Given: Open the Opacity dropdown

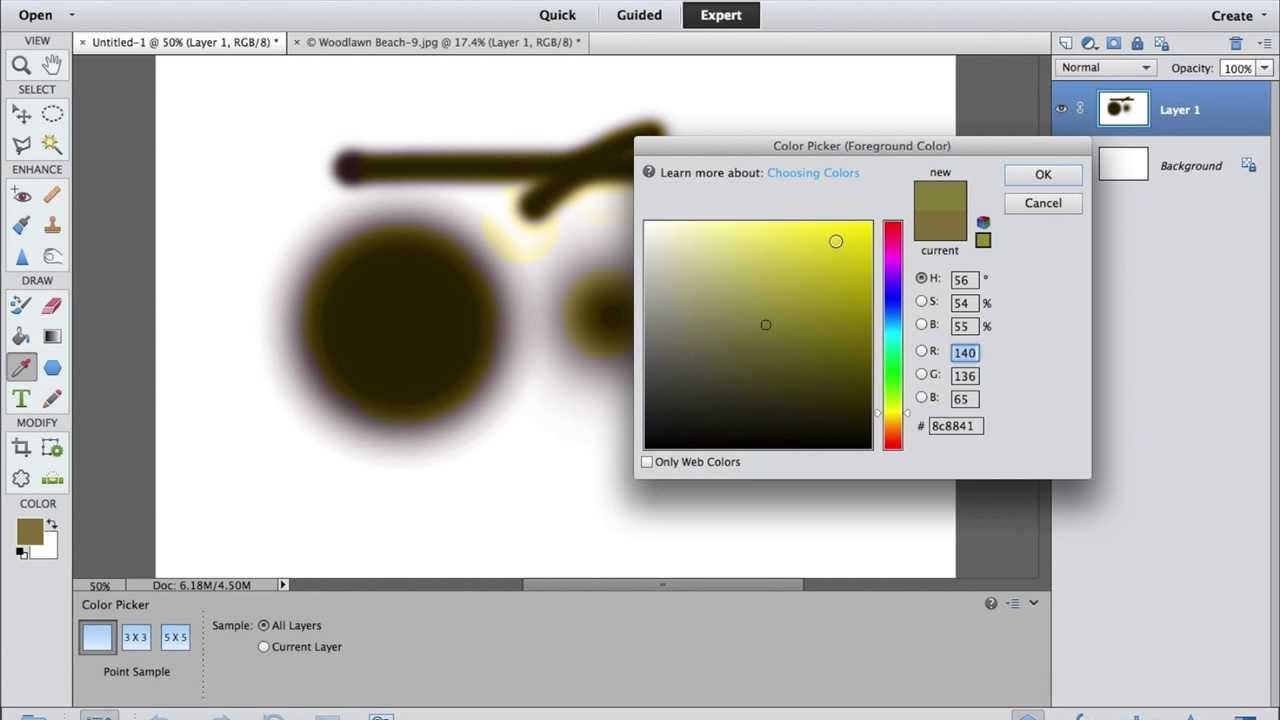Looking at the screenshot, I should coord(1262,67).
